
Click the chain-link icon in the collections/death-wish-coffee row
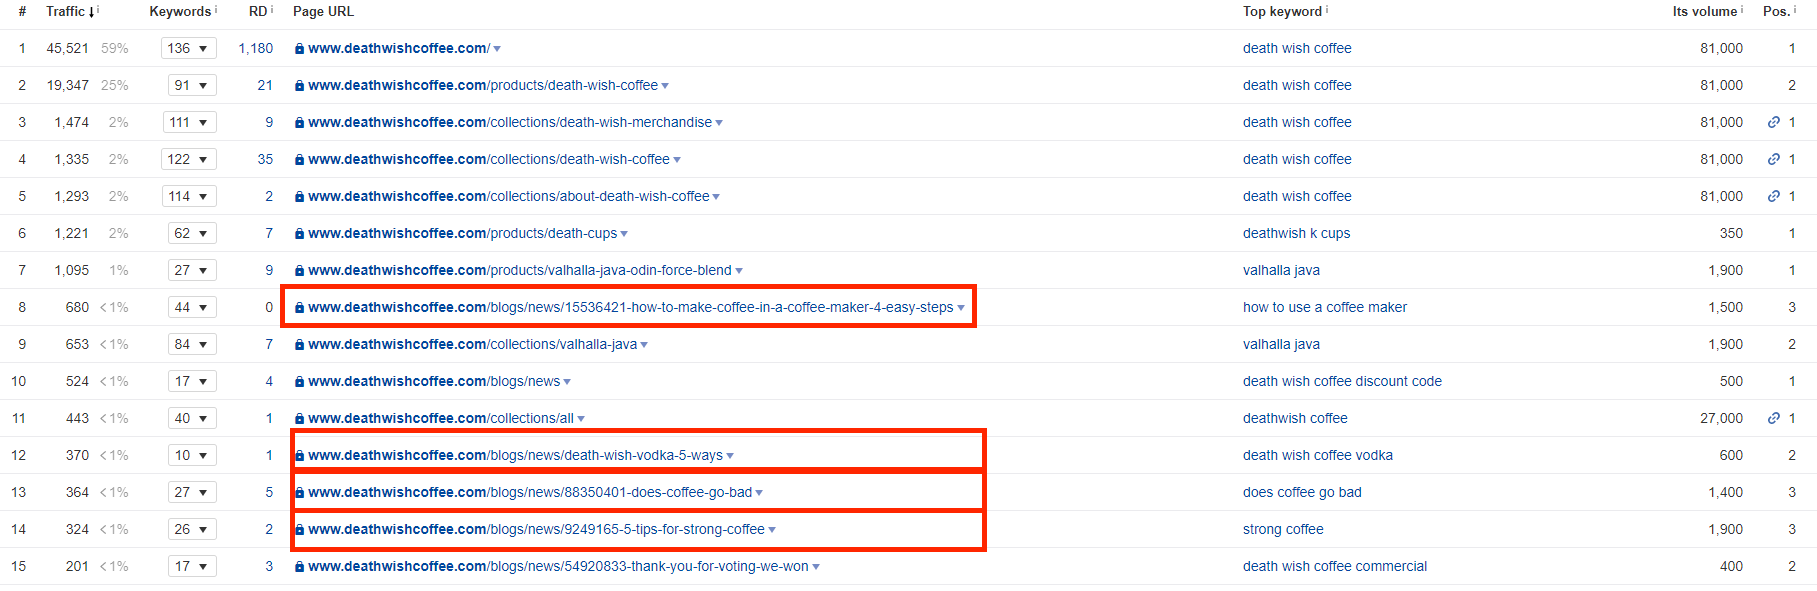pos(1774,159)
